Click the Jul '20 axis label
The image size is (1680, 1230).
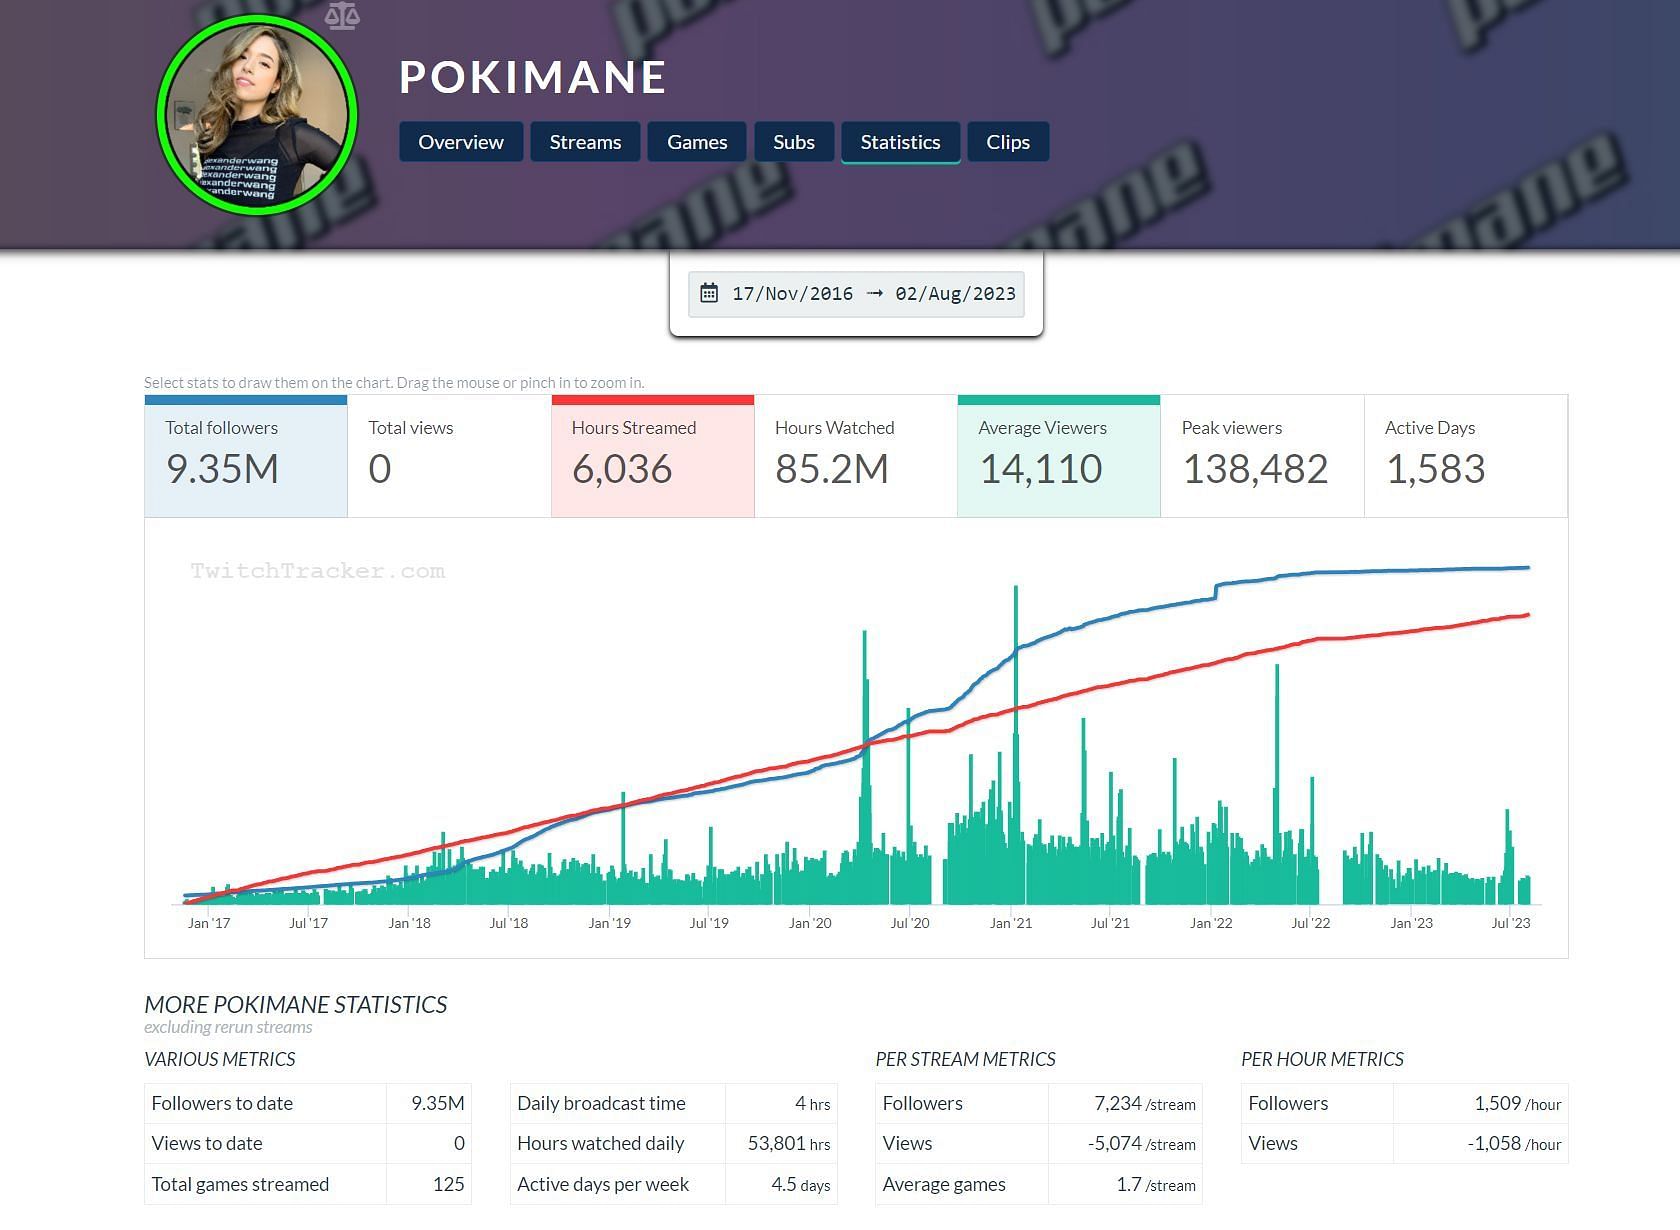coord(910,923)
